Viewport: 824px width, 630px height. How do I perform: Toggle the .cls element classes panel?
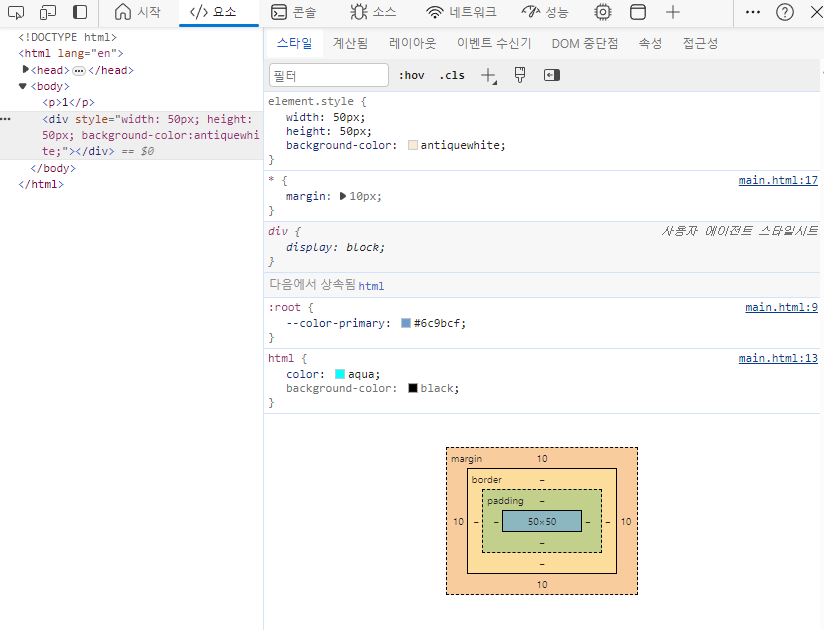point(451,75)
